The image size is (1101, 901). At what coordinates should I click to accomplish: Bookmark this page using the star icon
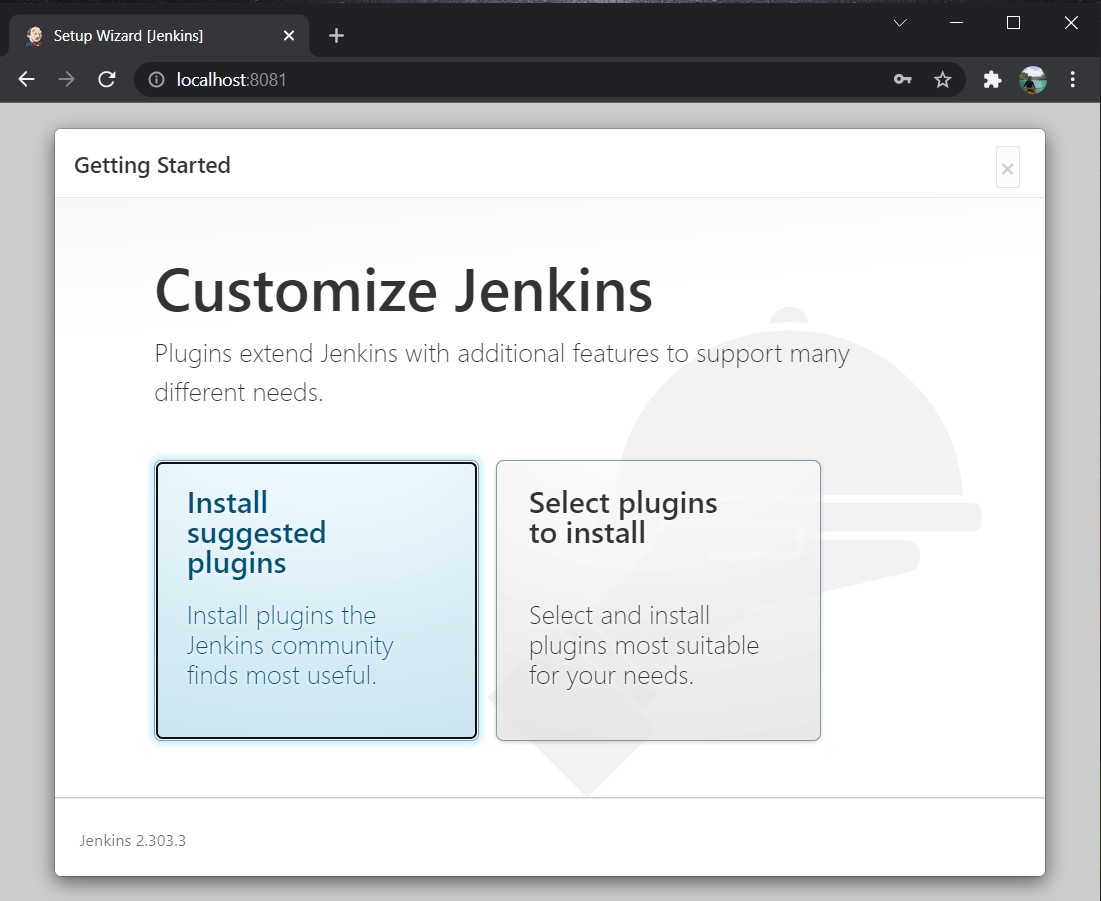coord(943,79)
